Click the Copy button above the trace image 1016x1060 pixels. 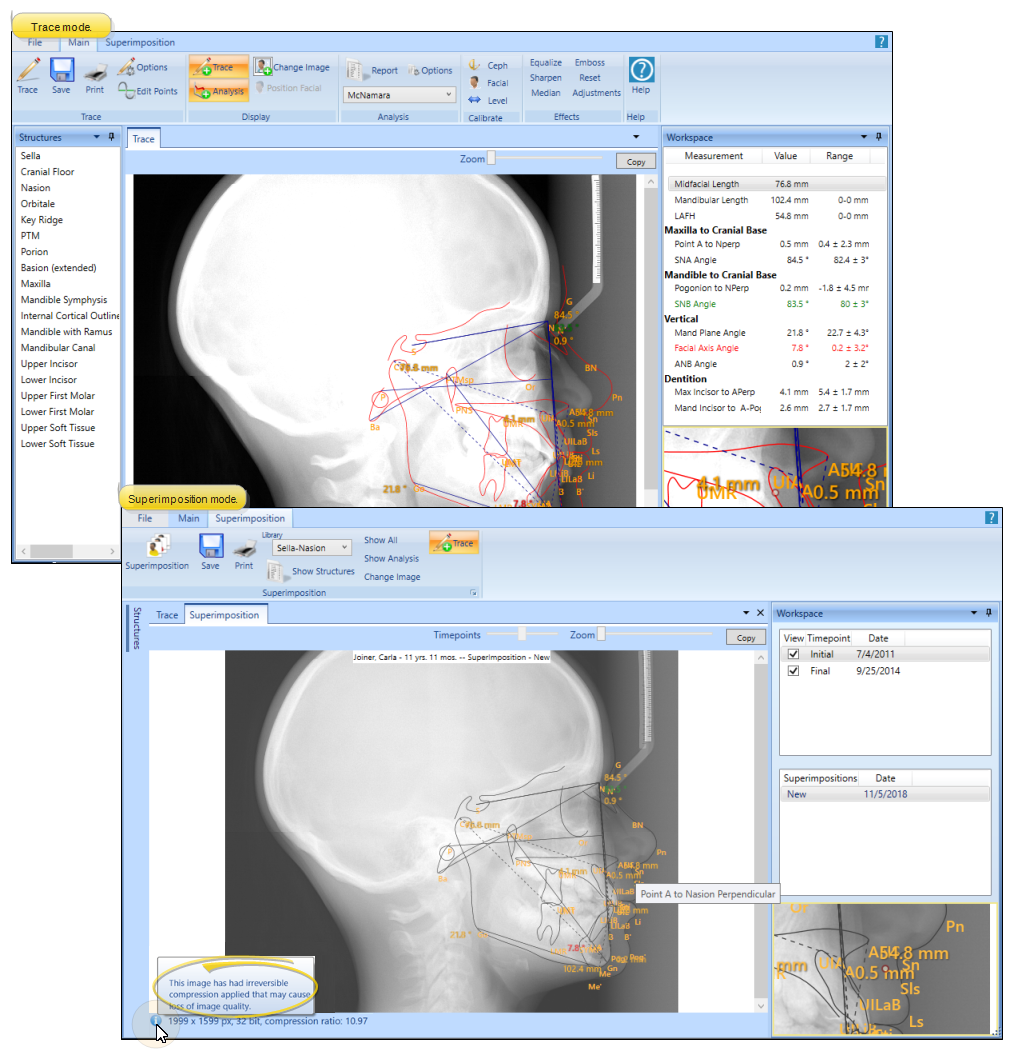[636, 161]
